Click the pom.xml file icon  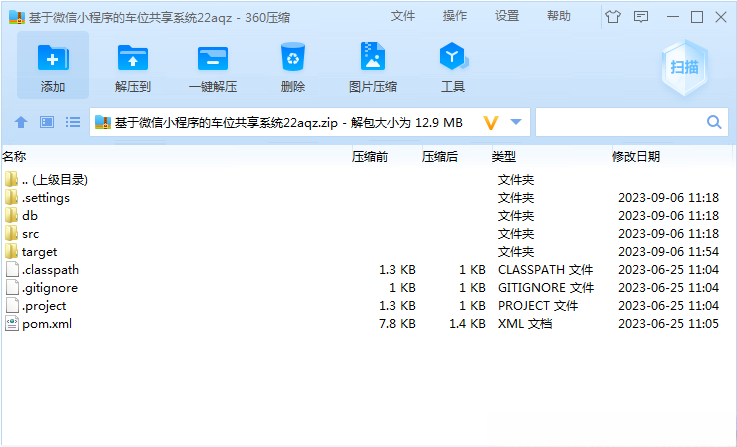click(12, 324)
